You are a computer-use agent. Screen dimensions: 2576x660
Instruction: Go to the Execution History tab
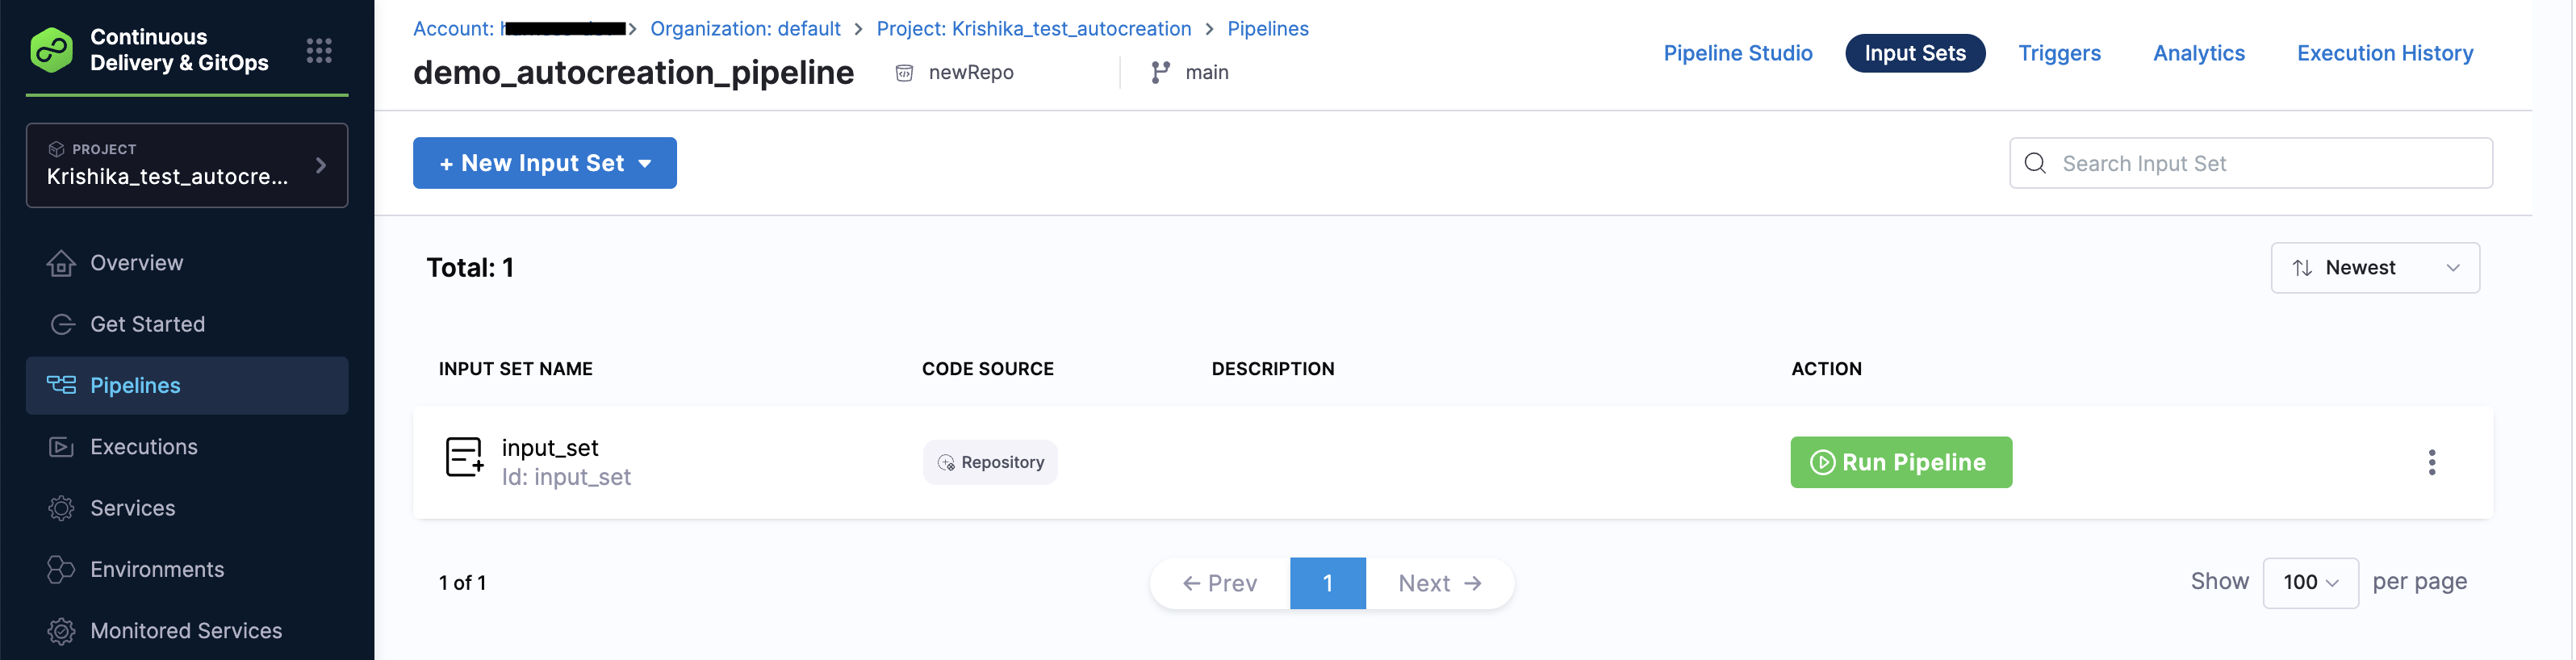point(2384,53)
